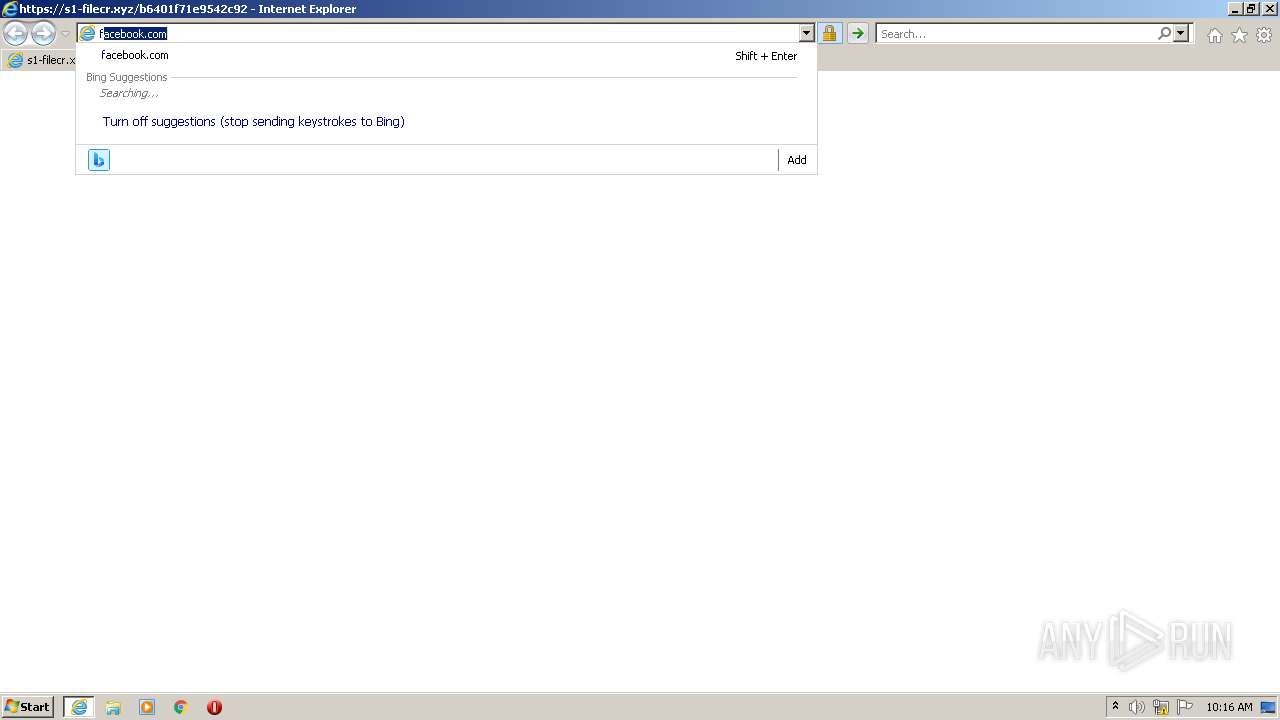1280x720 pixels.
Task: Open Windows Explorer folder in taskbar
Action: pos(113,707)
